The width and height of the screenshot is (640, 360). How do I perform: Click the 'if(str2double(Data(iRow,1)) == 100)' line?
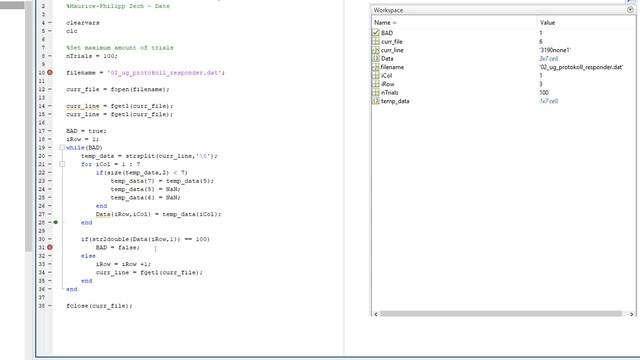tap(145, 239)
